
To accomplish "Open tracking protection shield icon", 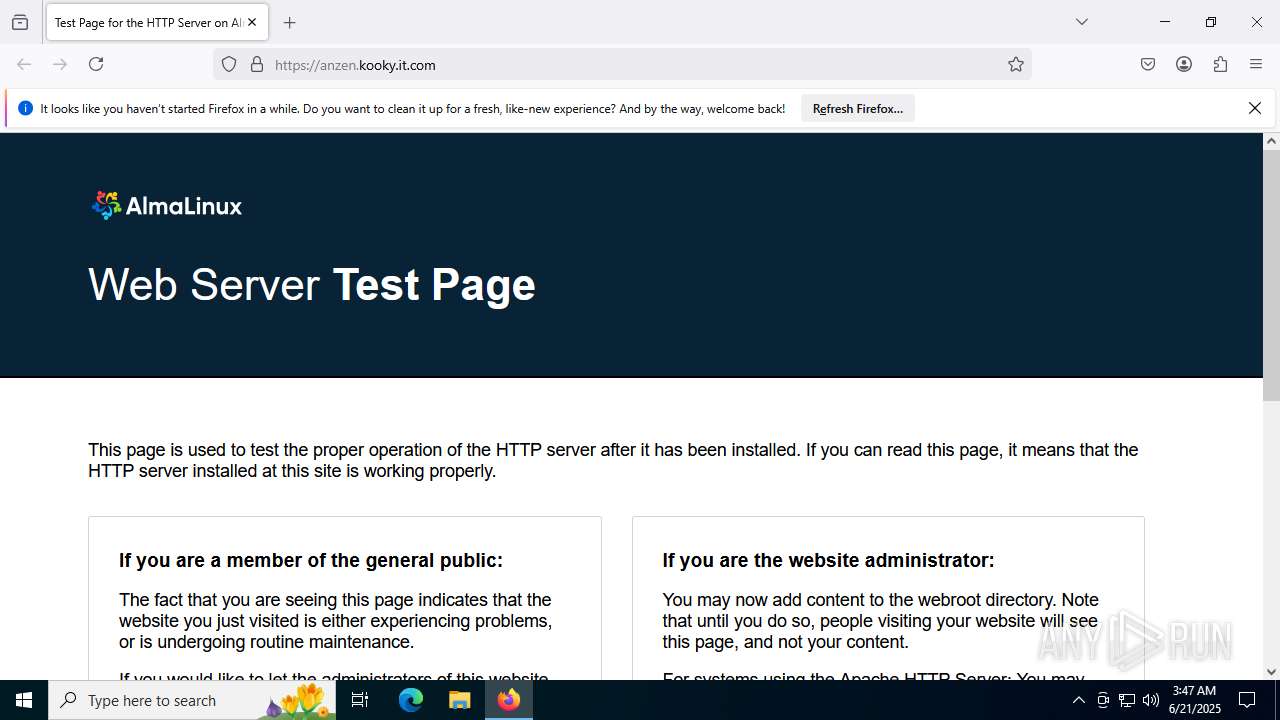I will click(x=229, y=64).
